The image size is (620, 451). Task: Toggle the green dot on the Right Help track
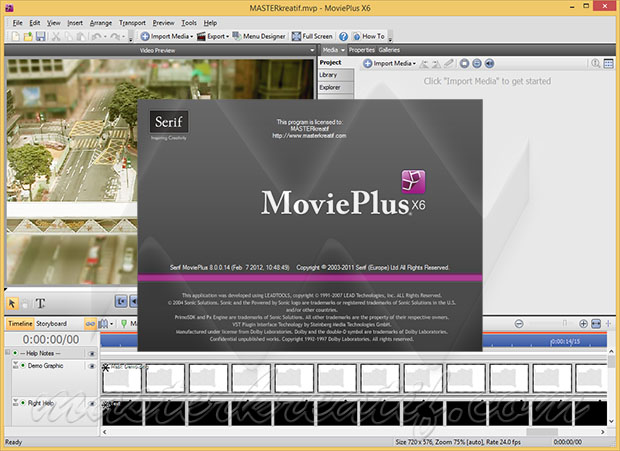[23, 402]
